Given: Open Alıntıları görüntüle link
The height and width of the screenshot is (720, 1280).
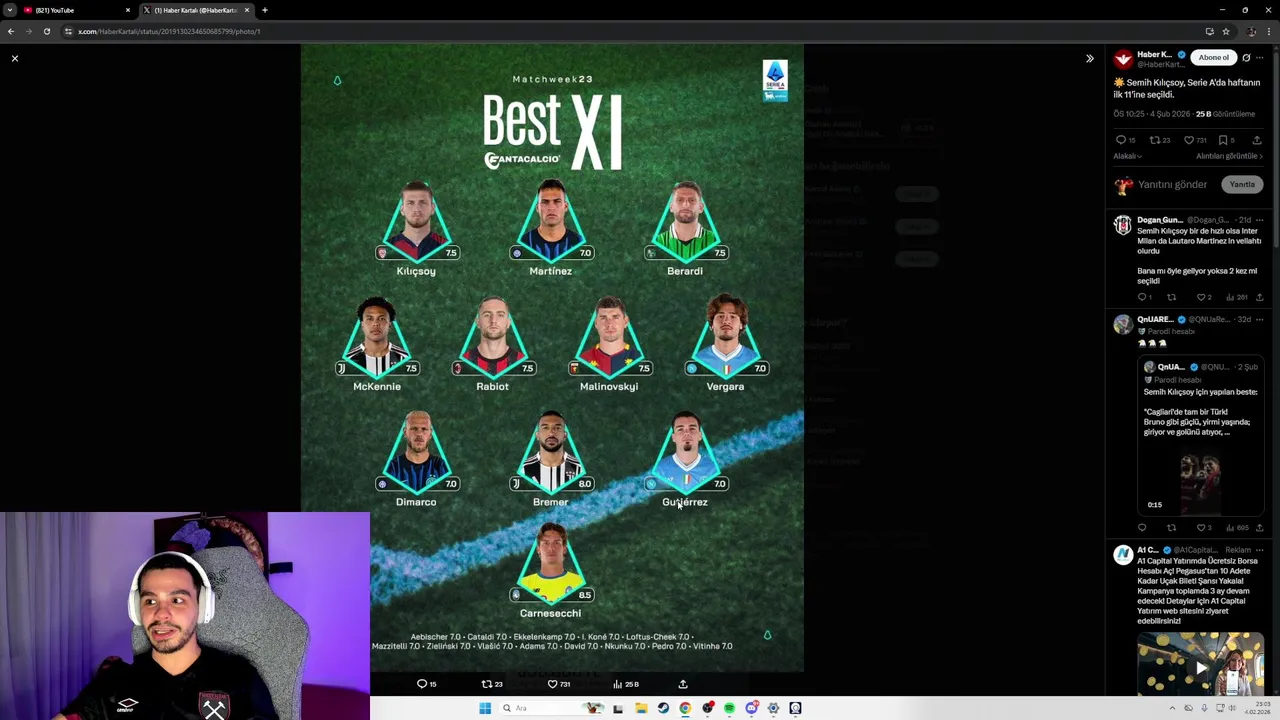Looking at the screenshot, I should point(1229,156).
